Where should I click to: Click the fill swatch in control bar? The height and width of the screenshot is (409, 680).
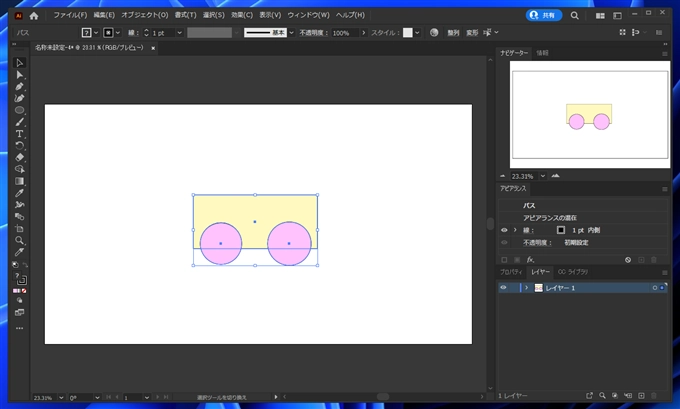click(x=86, y=33)
